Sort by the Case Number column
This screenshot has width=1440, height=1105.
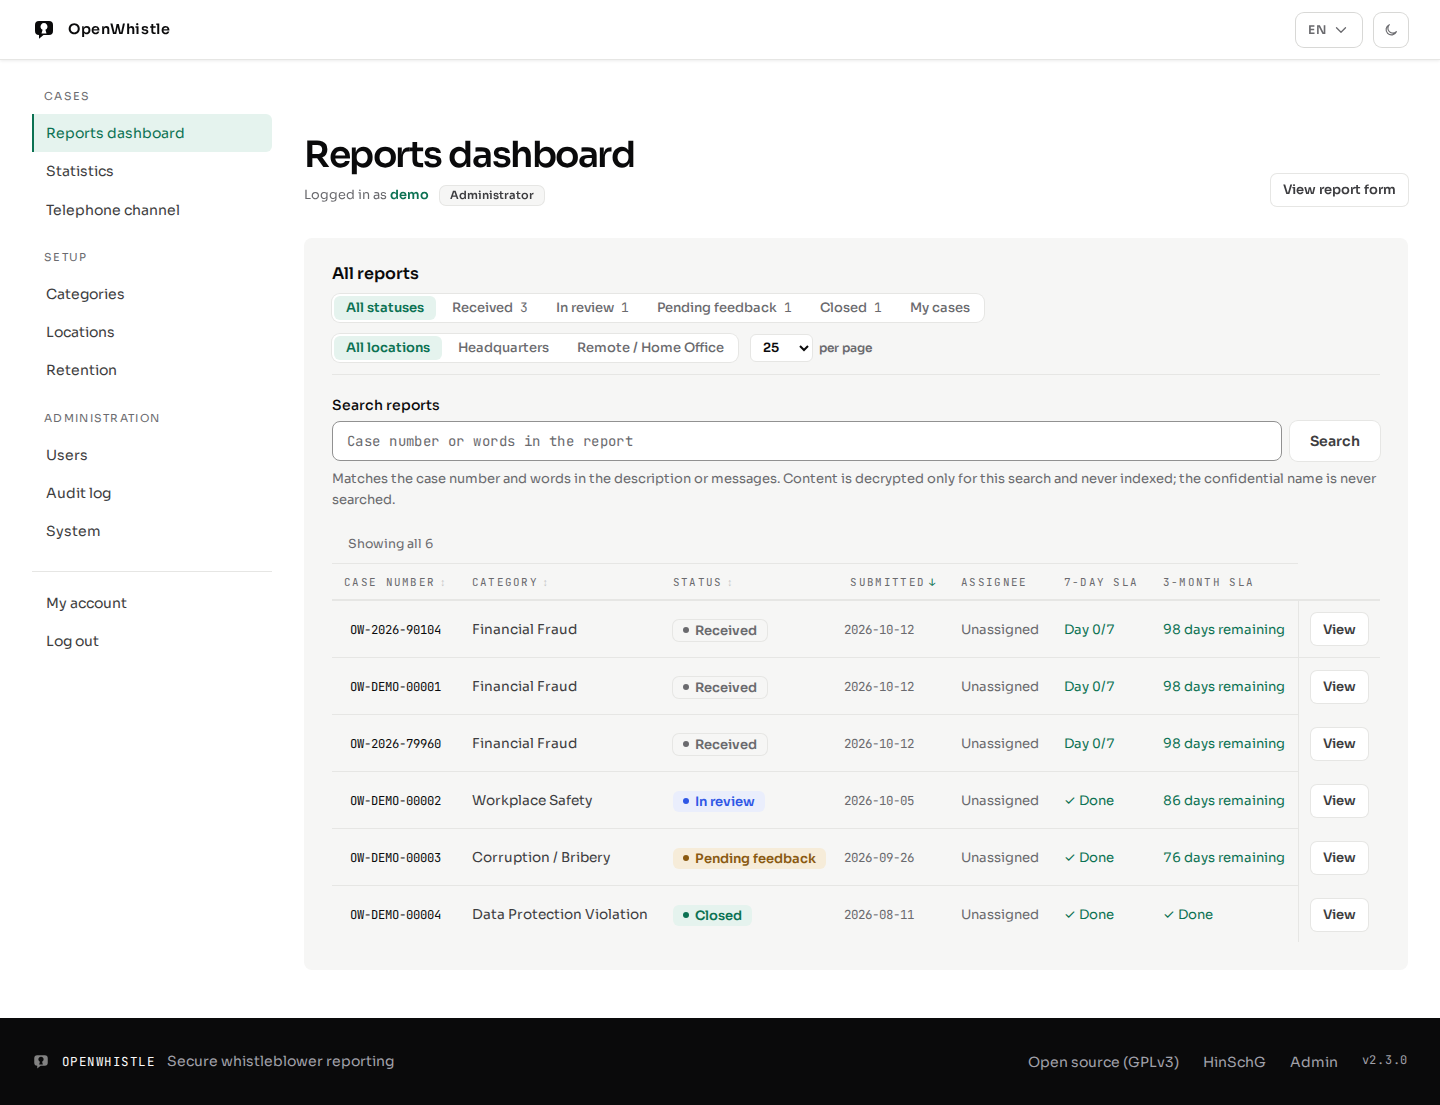(x=394, y=582)
